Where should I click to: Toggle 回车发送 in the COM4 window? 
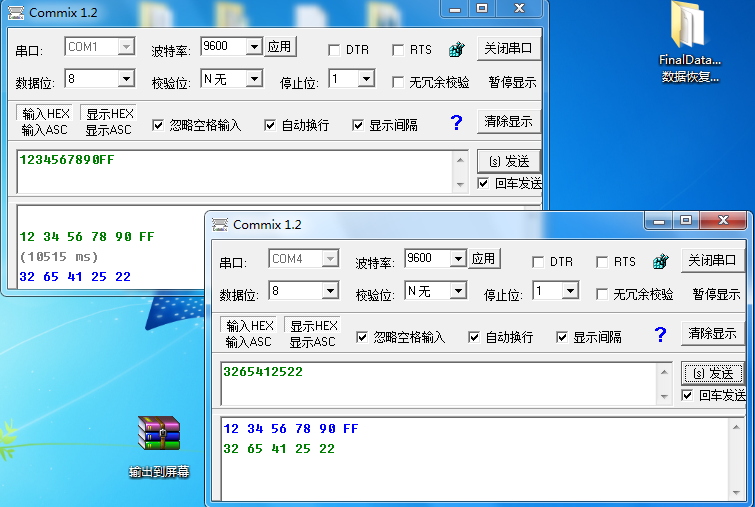[688, 395]
